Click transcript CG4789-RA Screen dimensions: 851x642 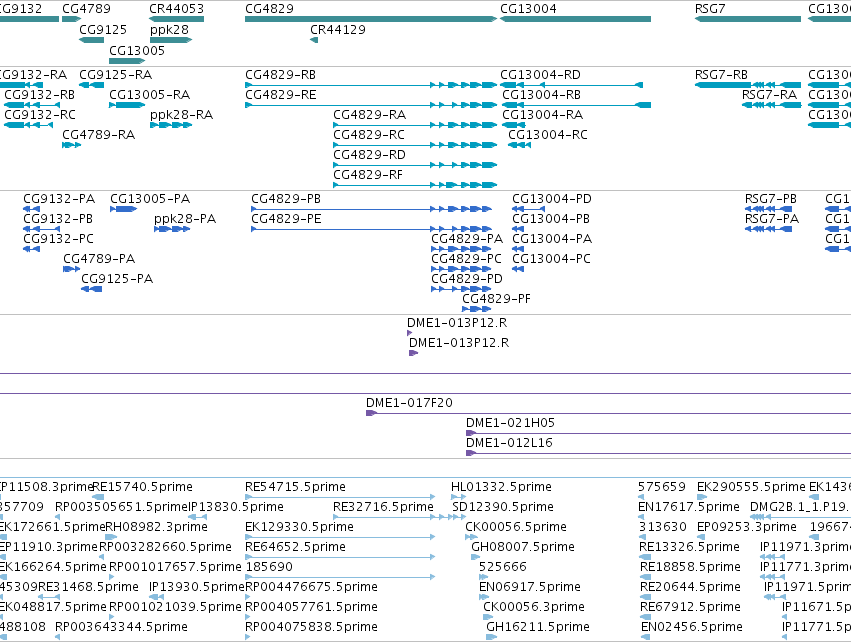click(x=72, y=145)
